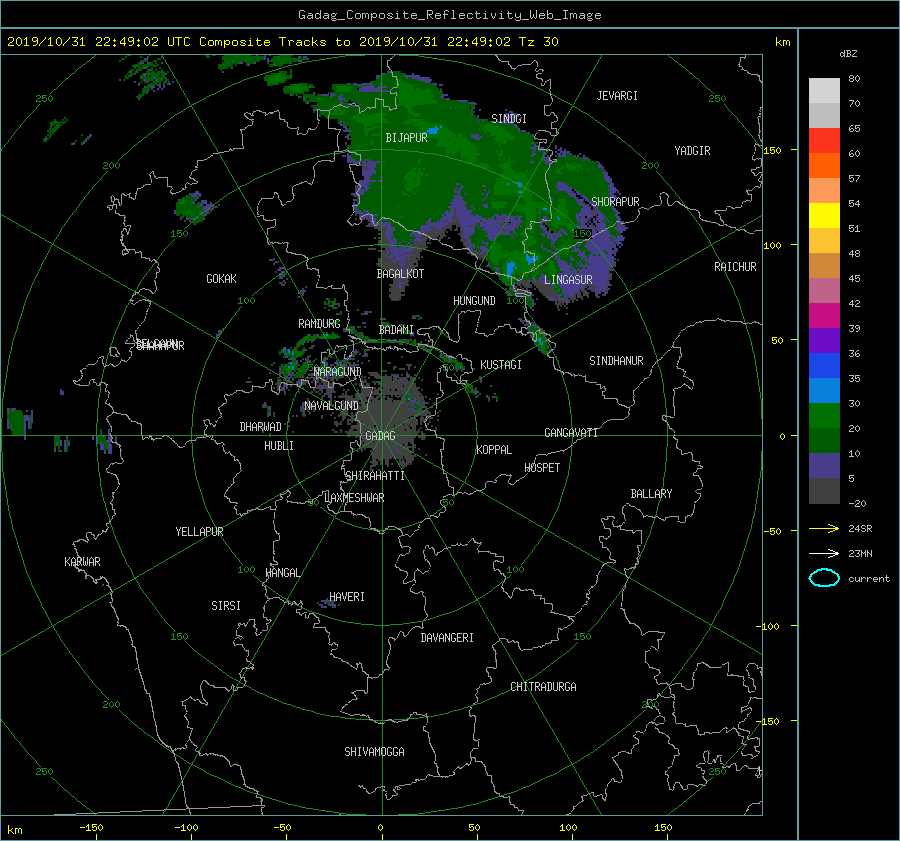Viewport: 900px width, 841px height.
Task: Select the dark grey 5 dBZ swatch
Action: click(824, 490)
